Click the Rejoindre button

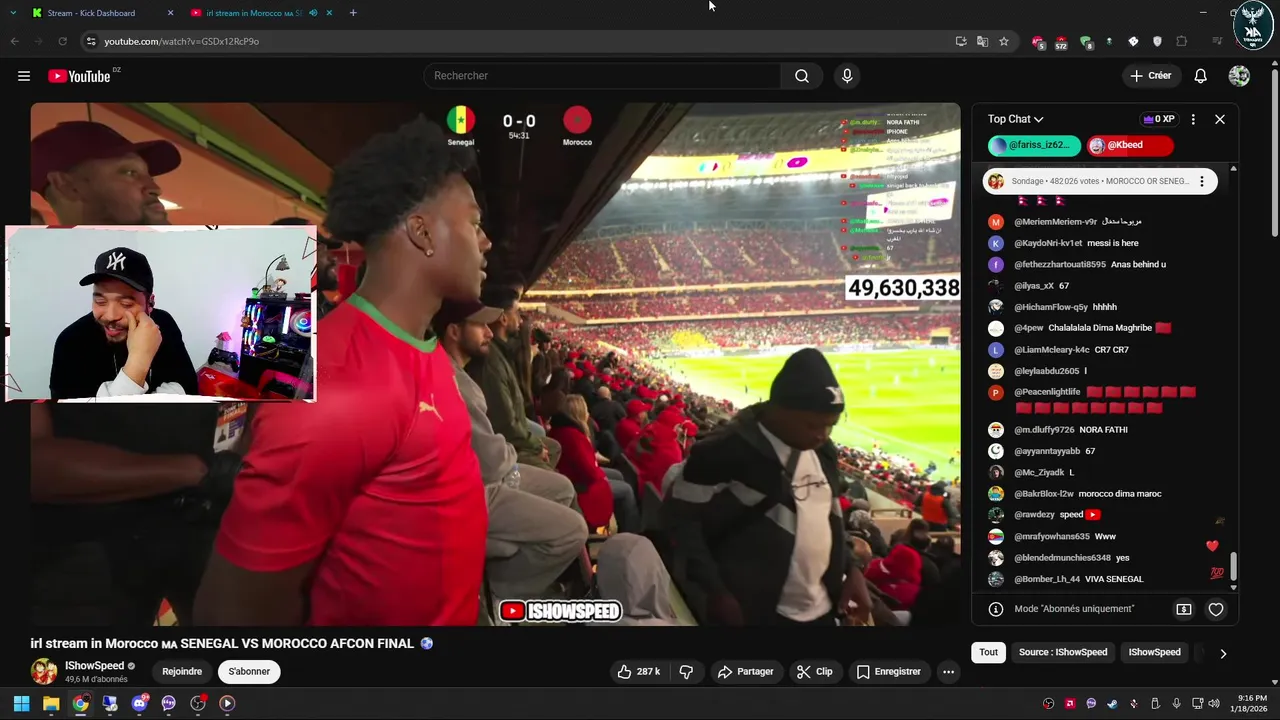182,672
